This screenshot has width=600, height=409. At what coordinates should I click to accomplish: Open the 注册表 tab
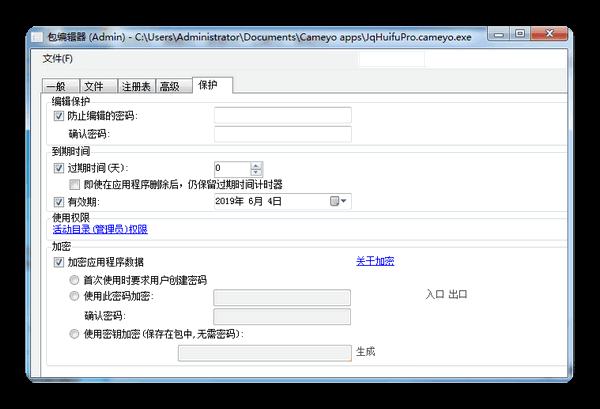coord(136,86)
